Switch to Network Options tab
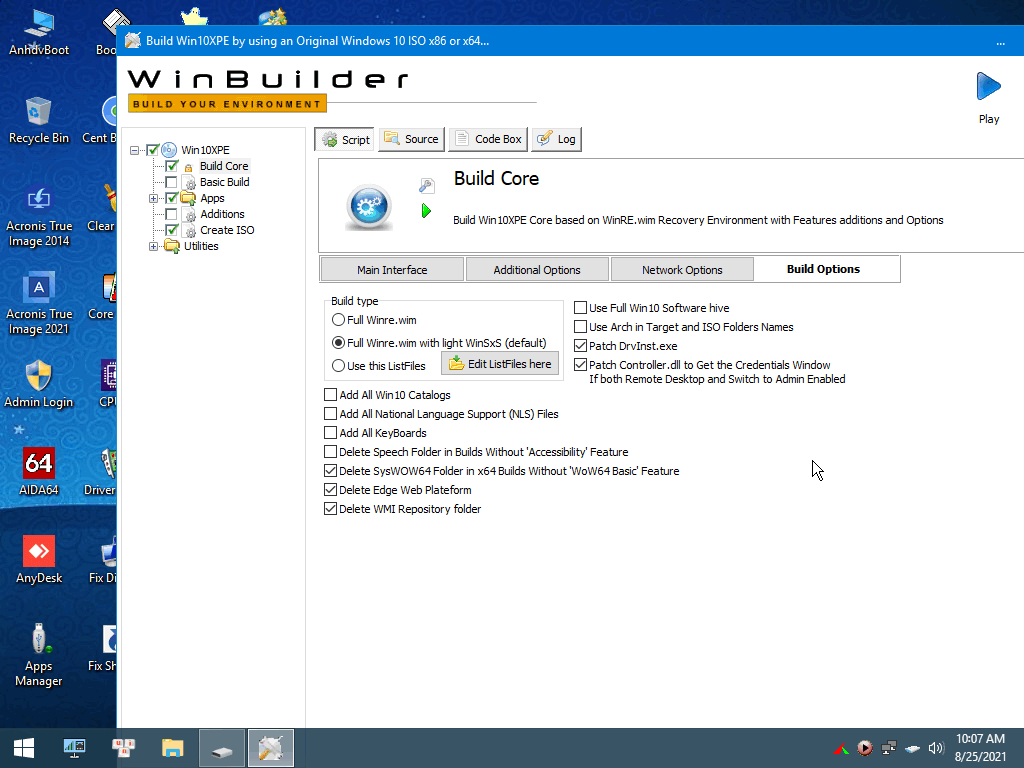This screenshot has height=768, width=1024. pyautogui.click(x=682, y=270)
